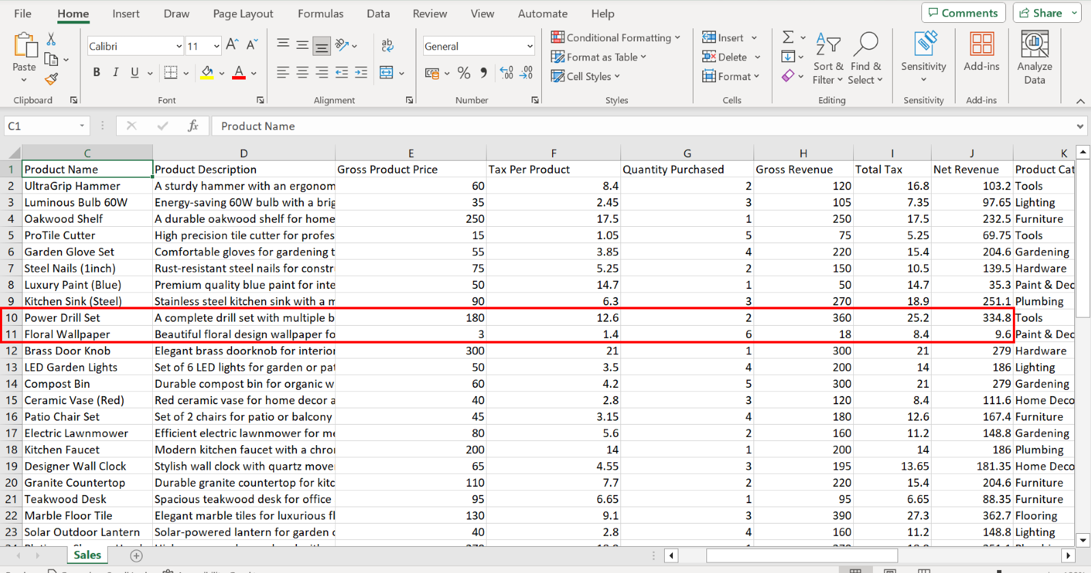This screenshot has width=1091, height=573.
Task: Toggle Italic formatting
Action: 115,73
